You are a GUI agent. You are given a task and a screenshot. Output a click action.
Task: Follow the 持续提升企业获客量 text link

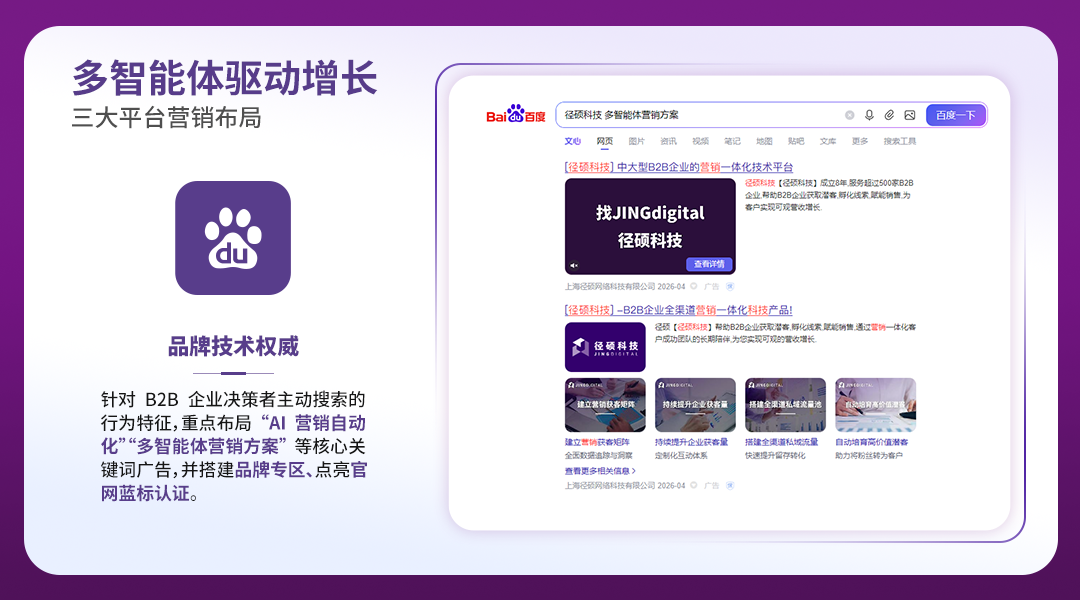click(692, 442)
